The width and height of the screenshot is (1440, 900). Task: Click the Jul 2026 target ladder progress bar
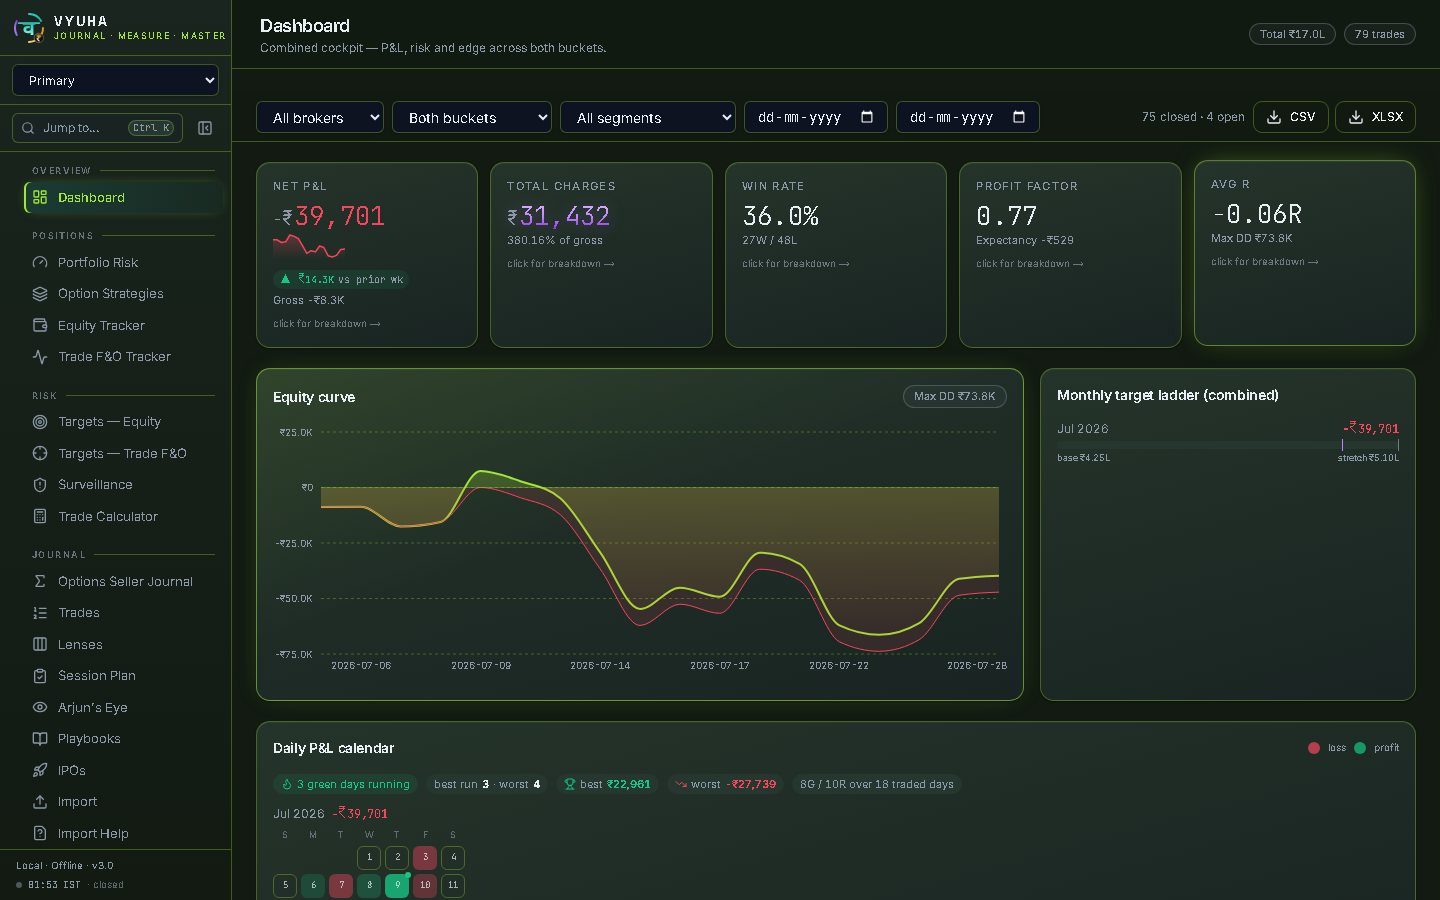coord(1228,445)
